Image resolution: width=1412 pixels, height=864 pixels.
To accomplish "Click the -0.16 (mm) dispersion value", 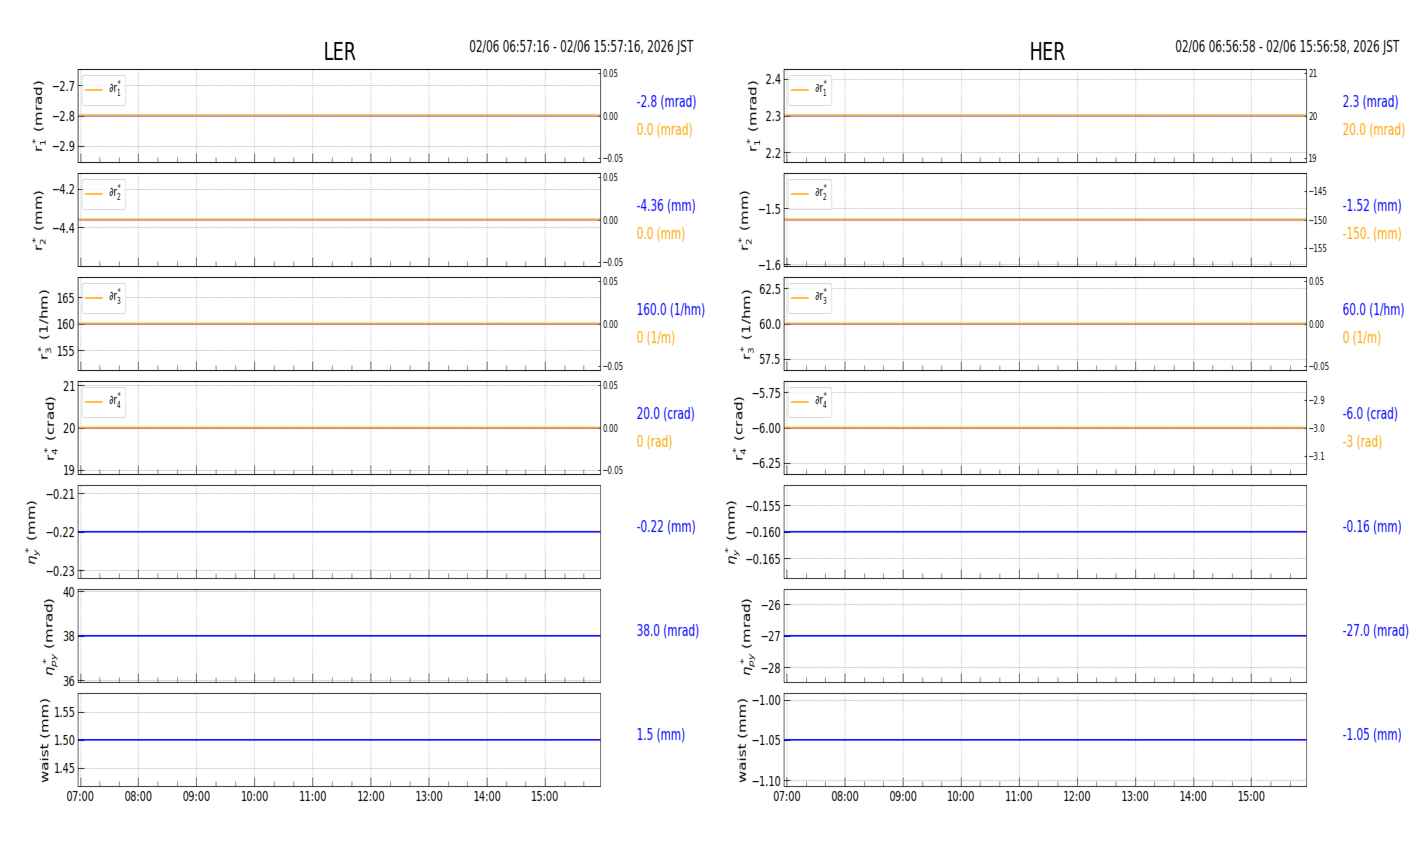I will (1372, 527).
